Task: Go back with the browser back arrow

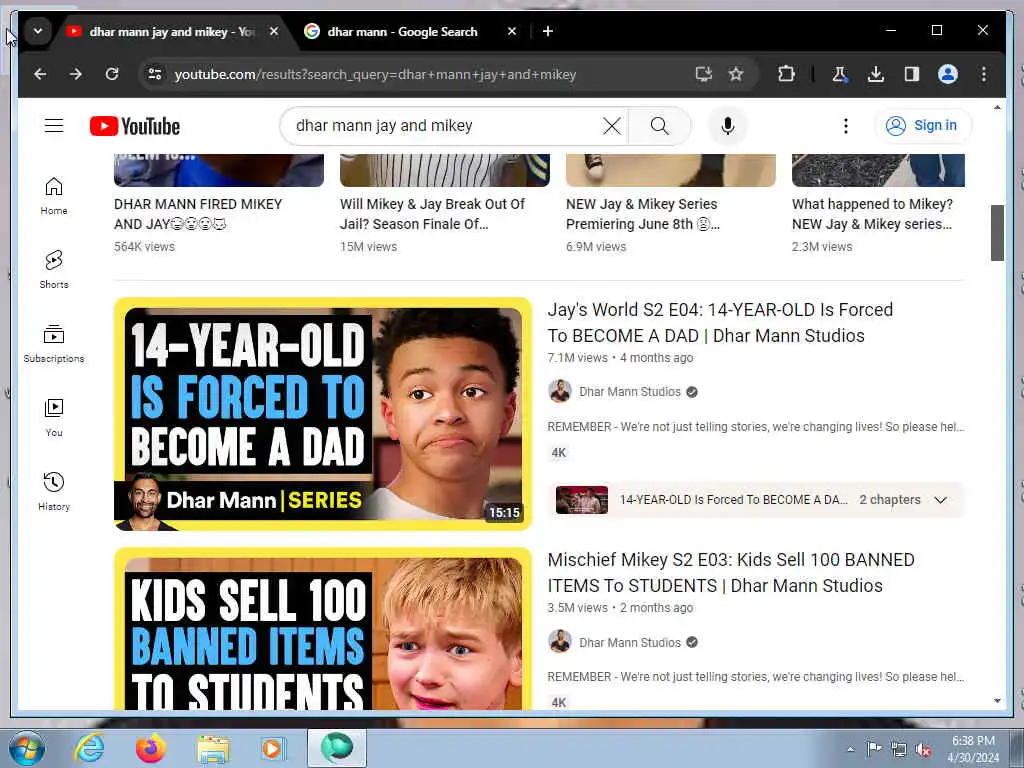Action: pos(40,74)
